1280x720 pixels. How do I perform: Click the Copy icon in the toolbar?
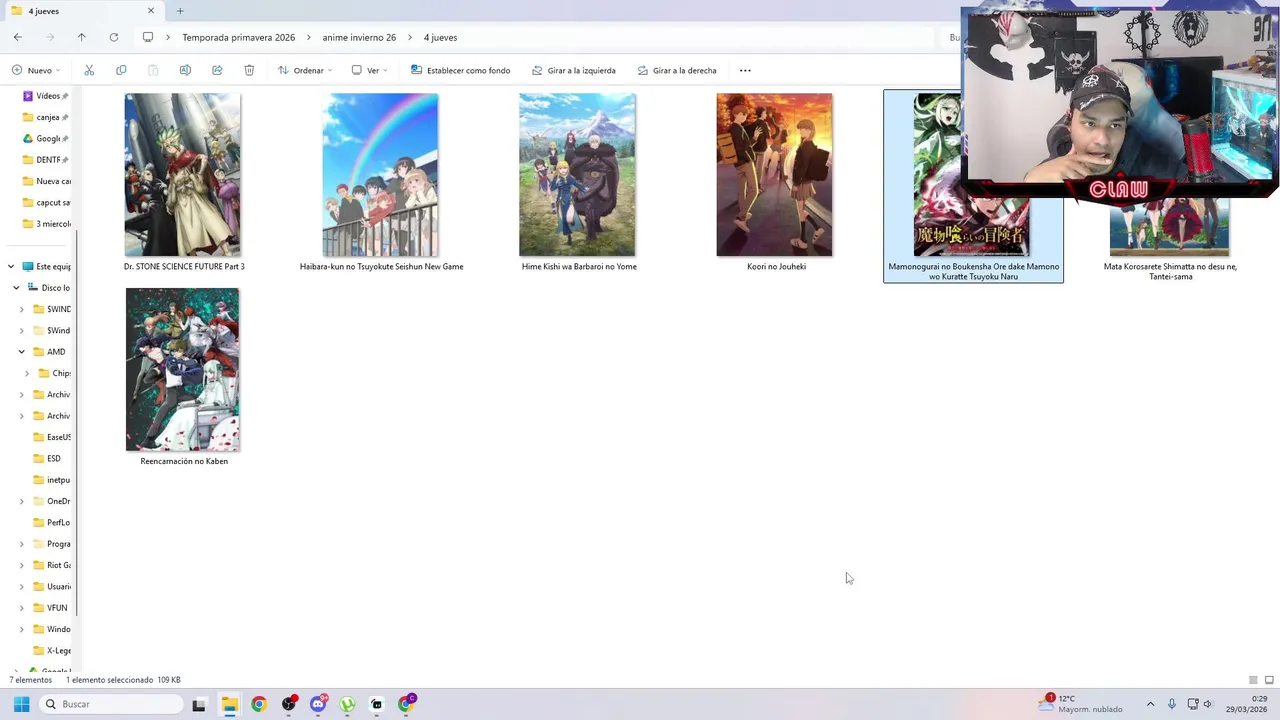(121, 70)
